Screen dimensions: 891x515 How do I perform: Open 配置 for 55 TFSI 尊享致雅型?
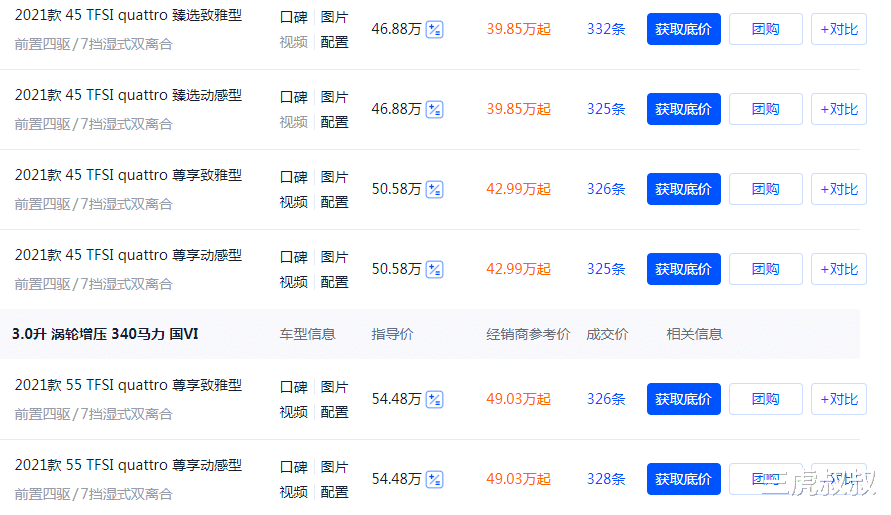(x=334, y=413)
